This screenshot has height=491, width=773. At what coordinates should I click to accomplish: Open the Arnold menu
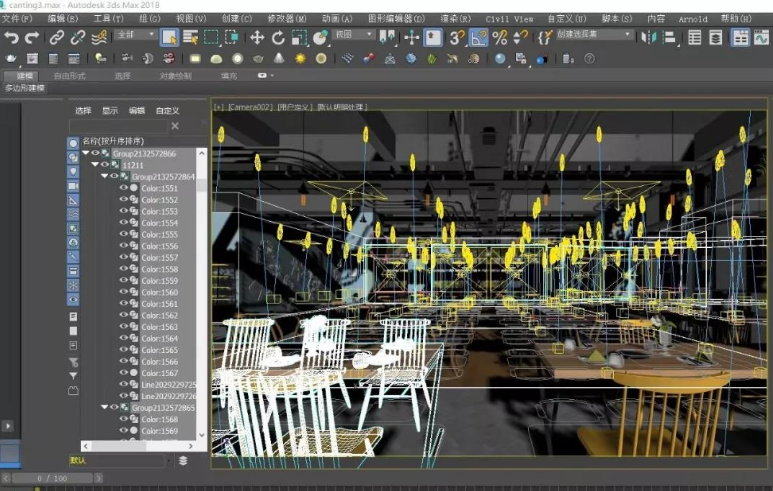[x=693, y=19]
